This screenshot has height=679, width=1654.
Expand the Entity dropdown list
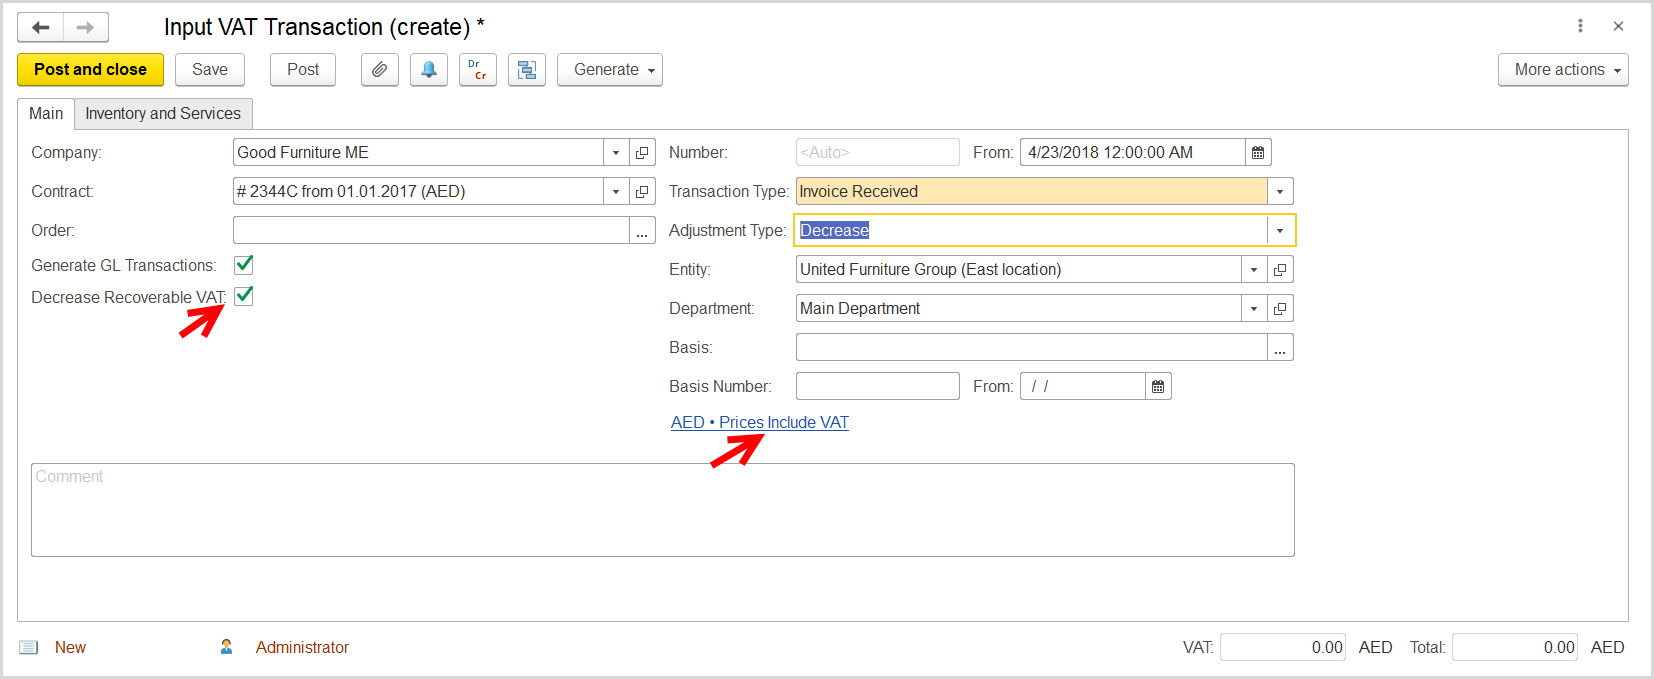point(1254,270)
